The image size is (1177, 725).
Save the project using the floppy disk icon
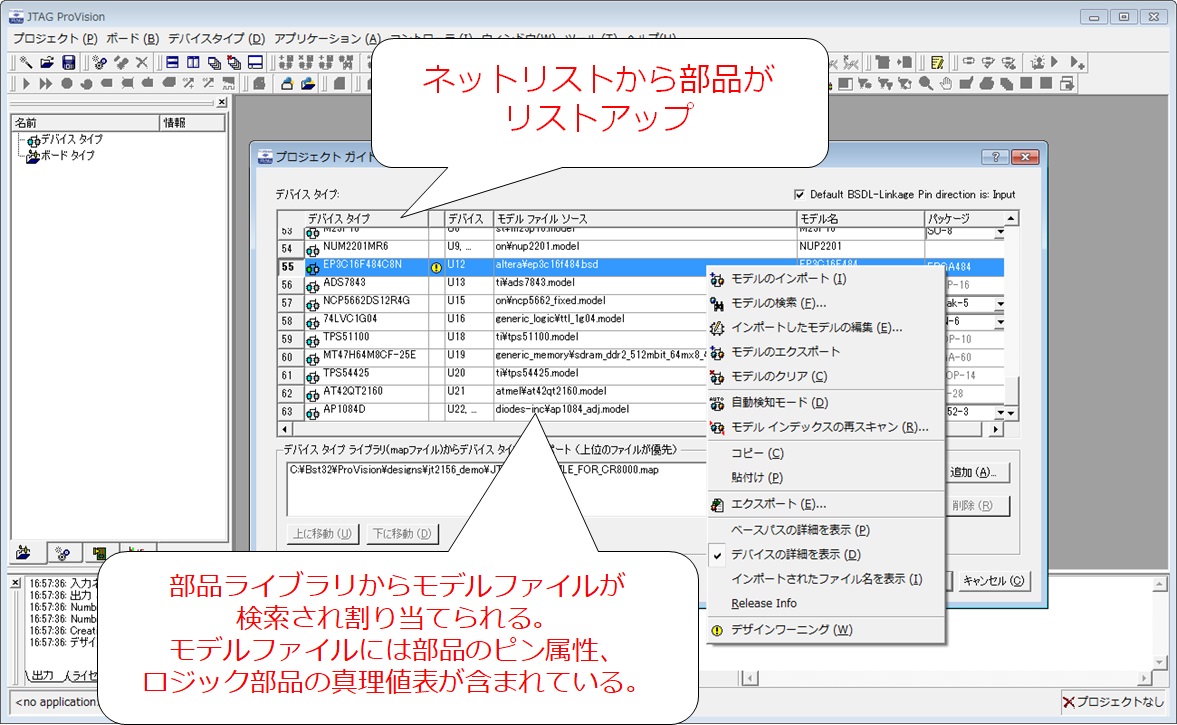[68, 62]
